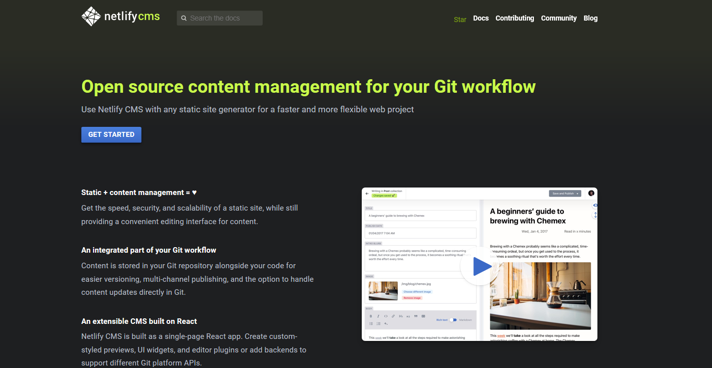712x368 pixels.
Task: Click the link icon in the body toolbar
Action: (x=393, y=316)
